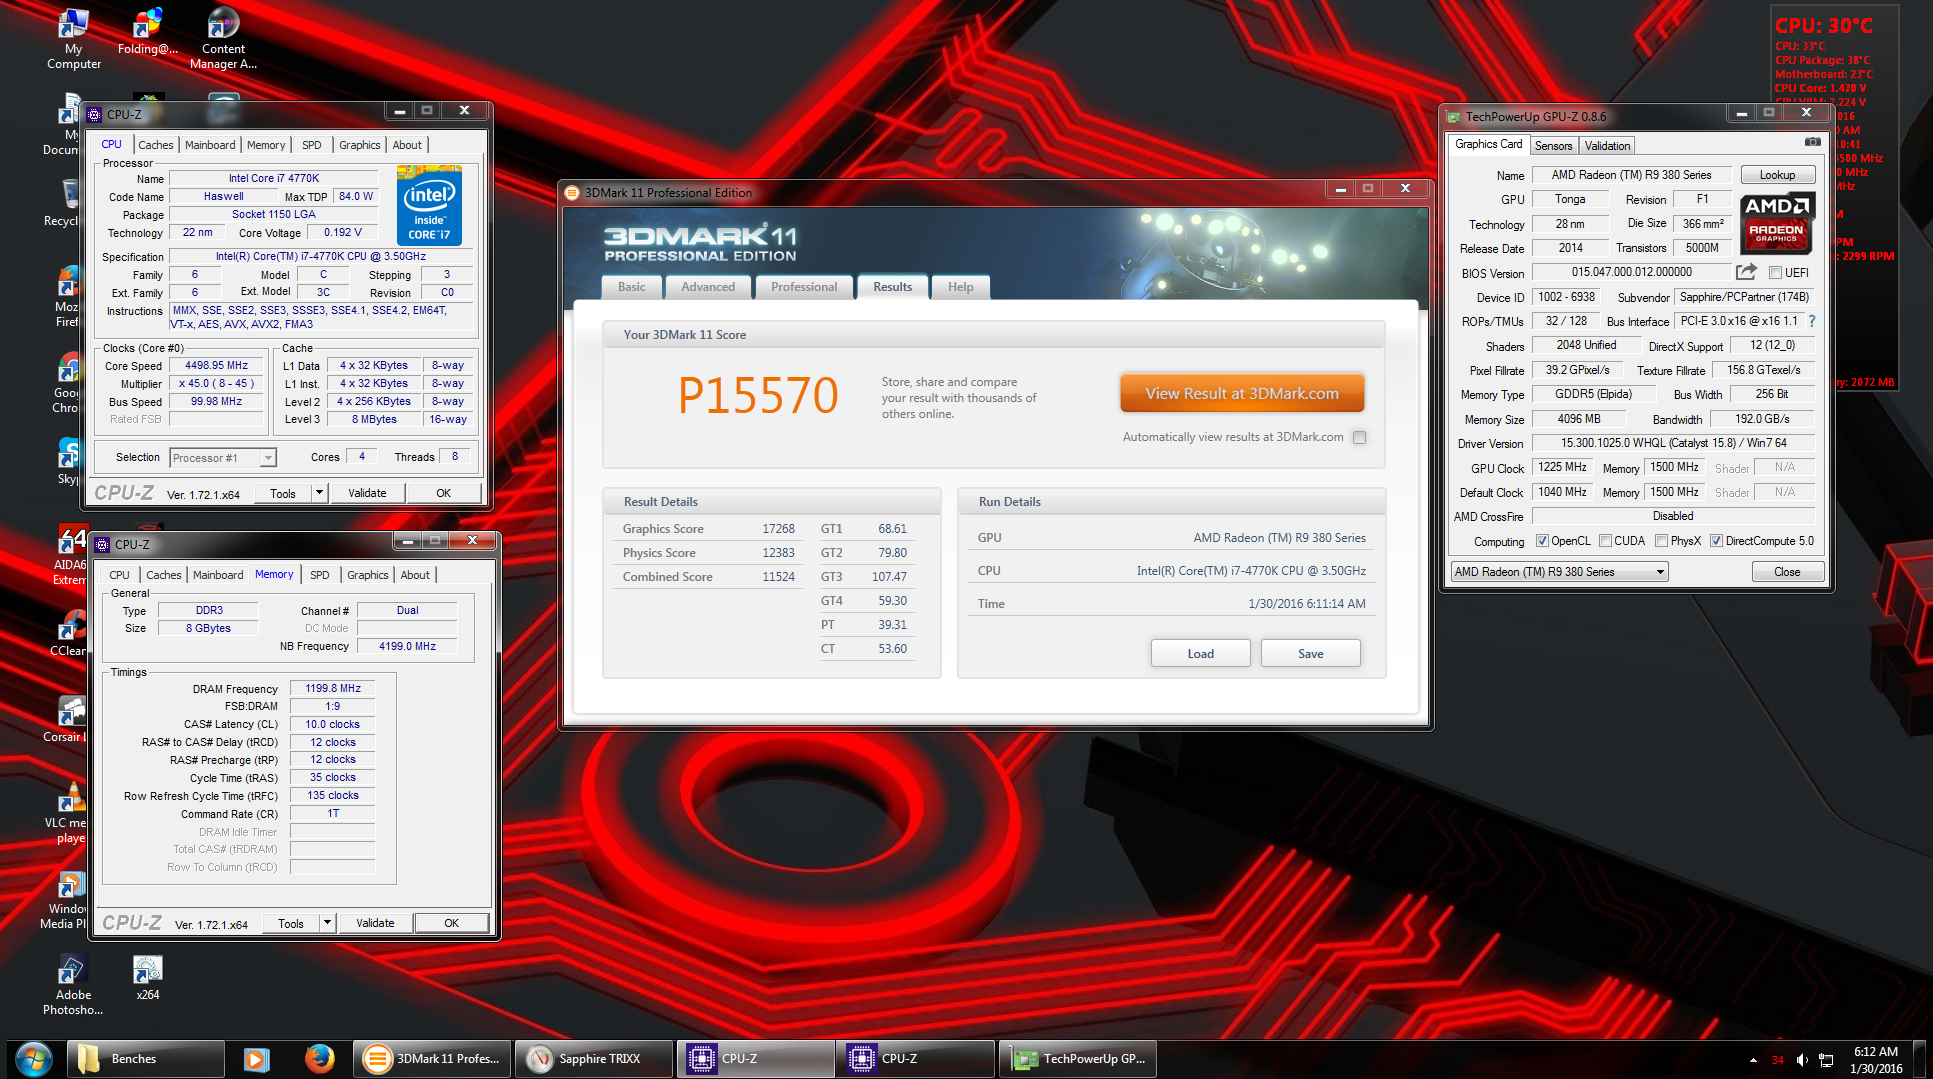Expand Tools dropdown arrow in CPU-Z CPU window
Image resolution: width=1933 pixels, height=1079 pixels.
pyautogui.click(x=319, y=493)
